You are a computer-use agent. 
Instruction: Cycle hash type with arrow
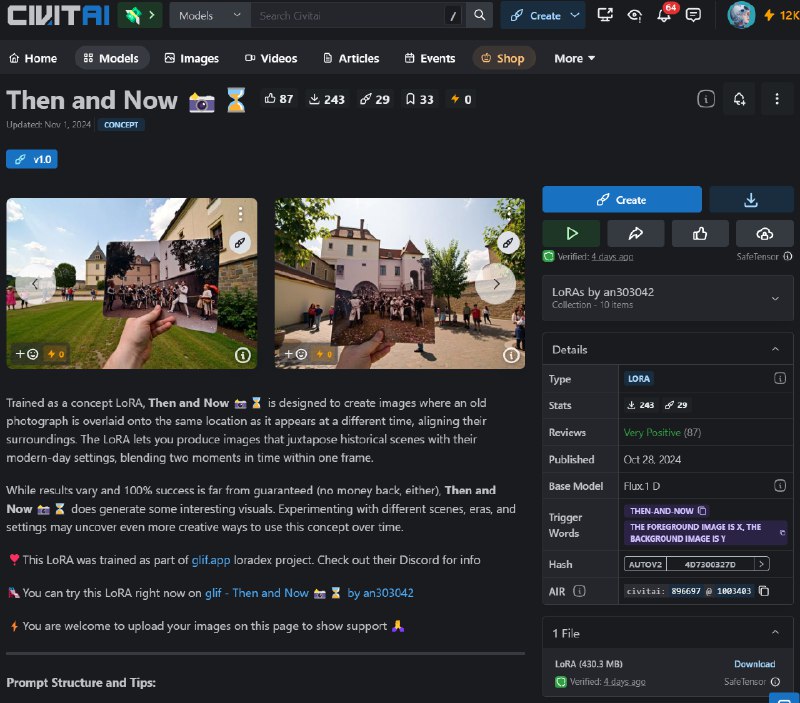tap(761, 564)
